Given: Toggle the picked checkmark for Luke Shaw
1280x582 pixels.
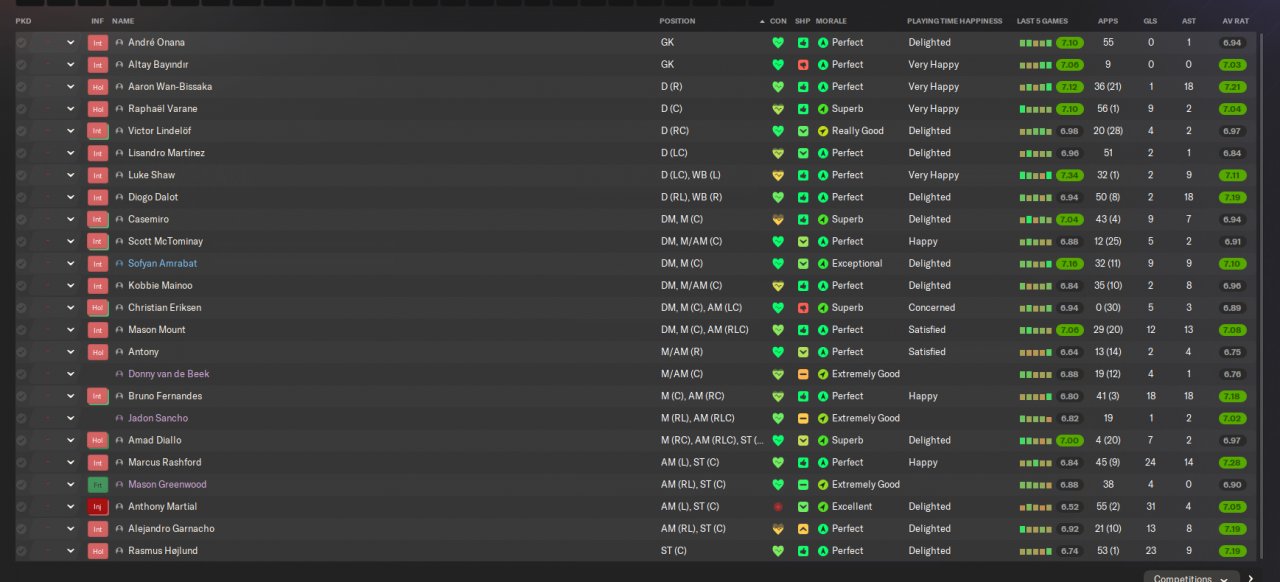Looking at the screenshot, I should pyautogui.click(x=21, y=175).
